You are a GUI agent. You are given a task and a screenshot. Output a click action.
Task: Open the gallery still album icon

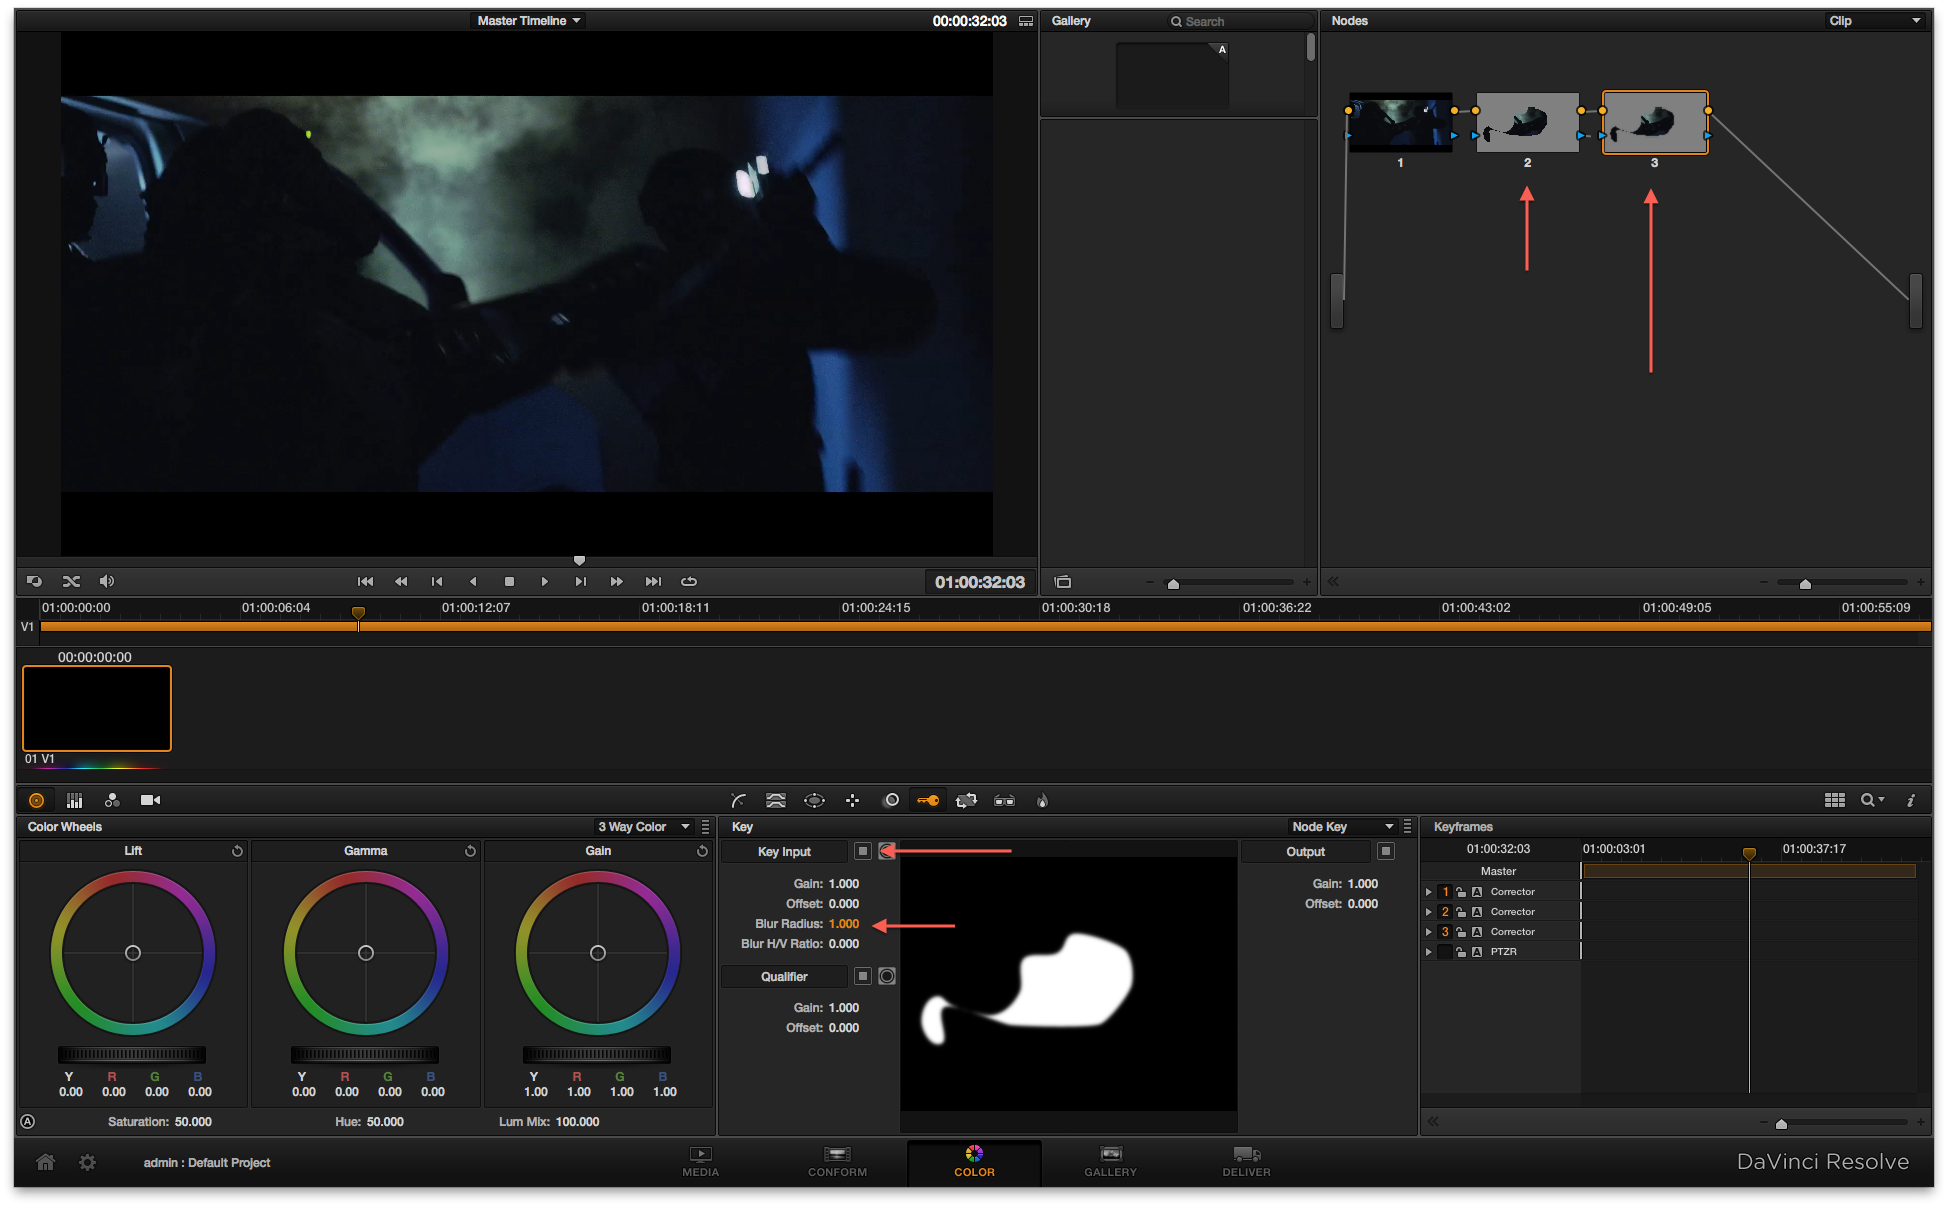tap(1063, 582)
